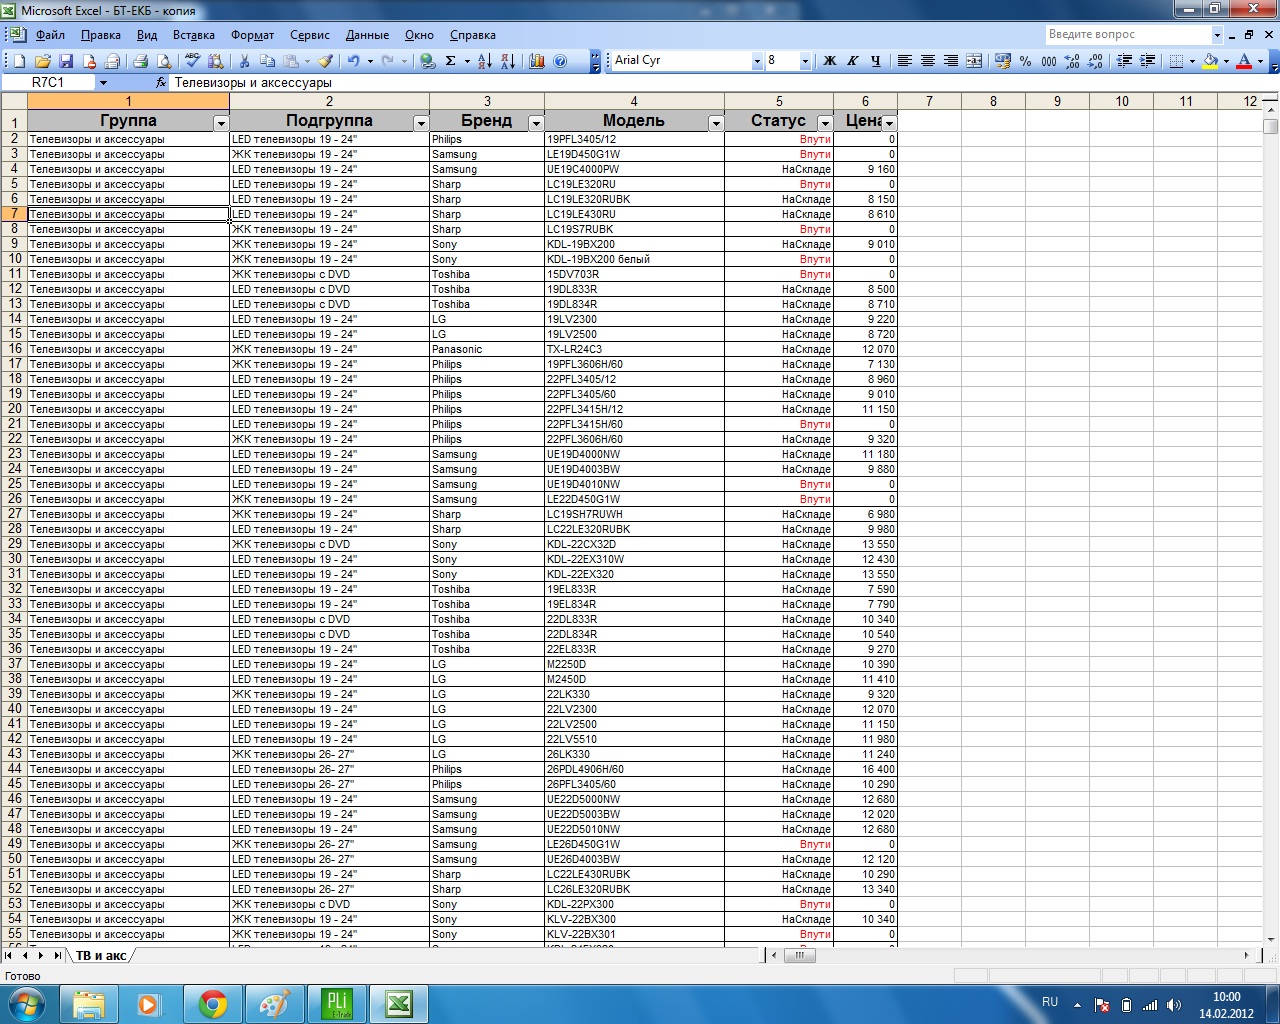
Task: Open the Формат menu
Action: tap(253, 35)
